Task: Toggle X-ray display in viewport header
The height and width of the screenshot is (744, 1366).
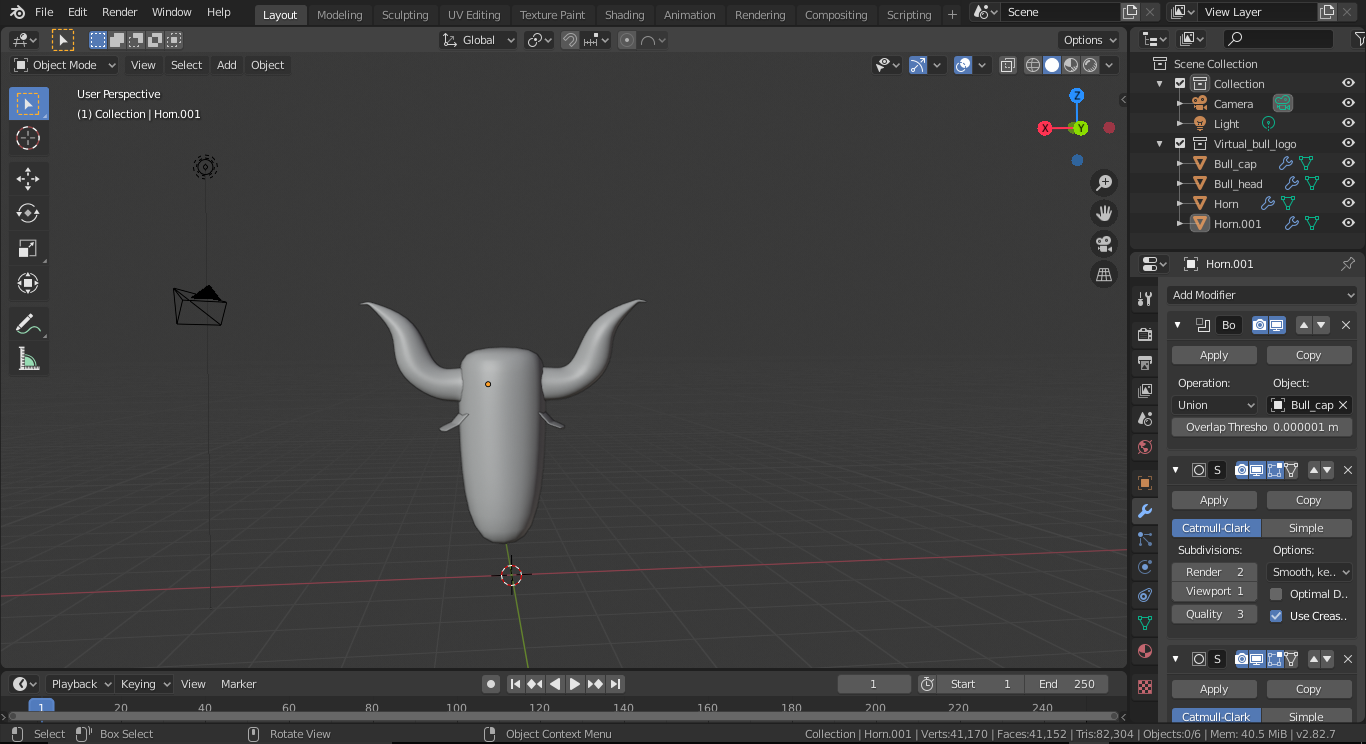Action: pos(1007,65)
